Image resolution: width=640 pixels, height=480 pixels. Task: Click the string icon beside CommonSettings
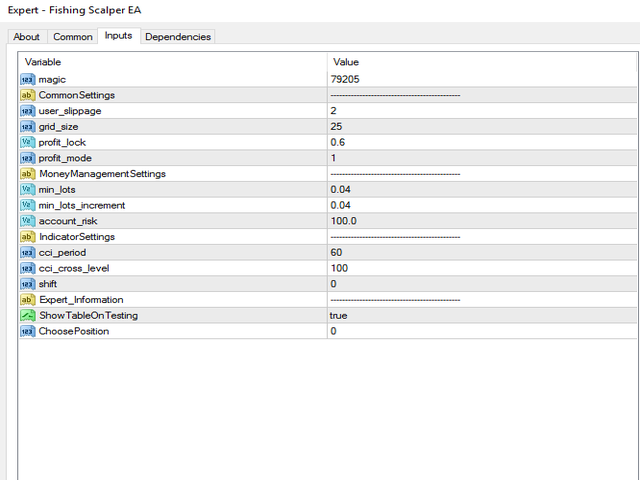(x=27, y=95)
